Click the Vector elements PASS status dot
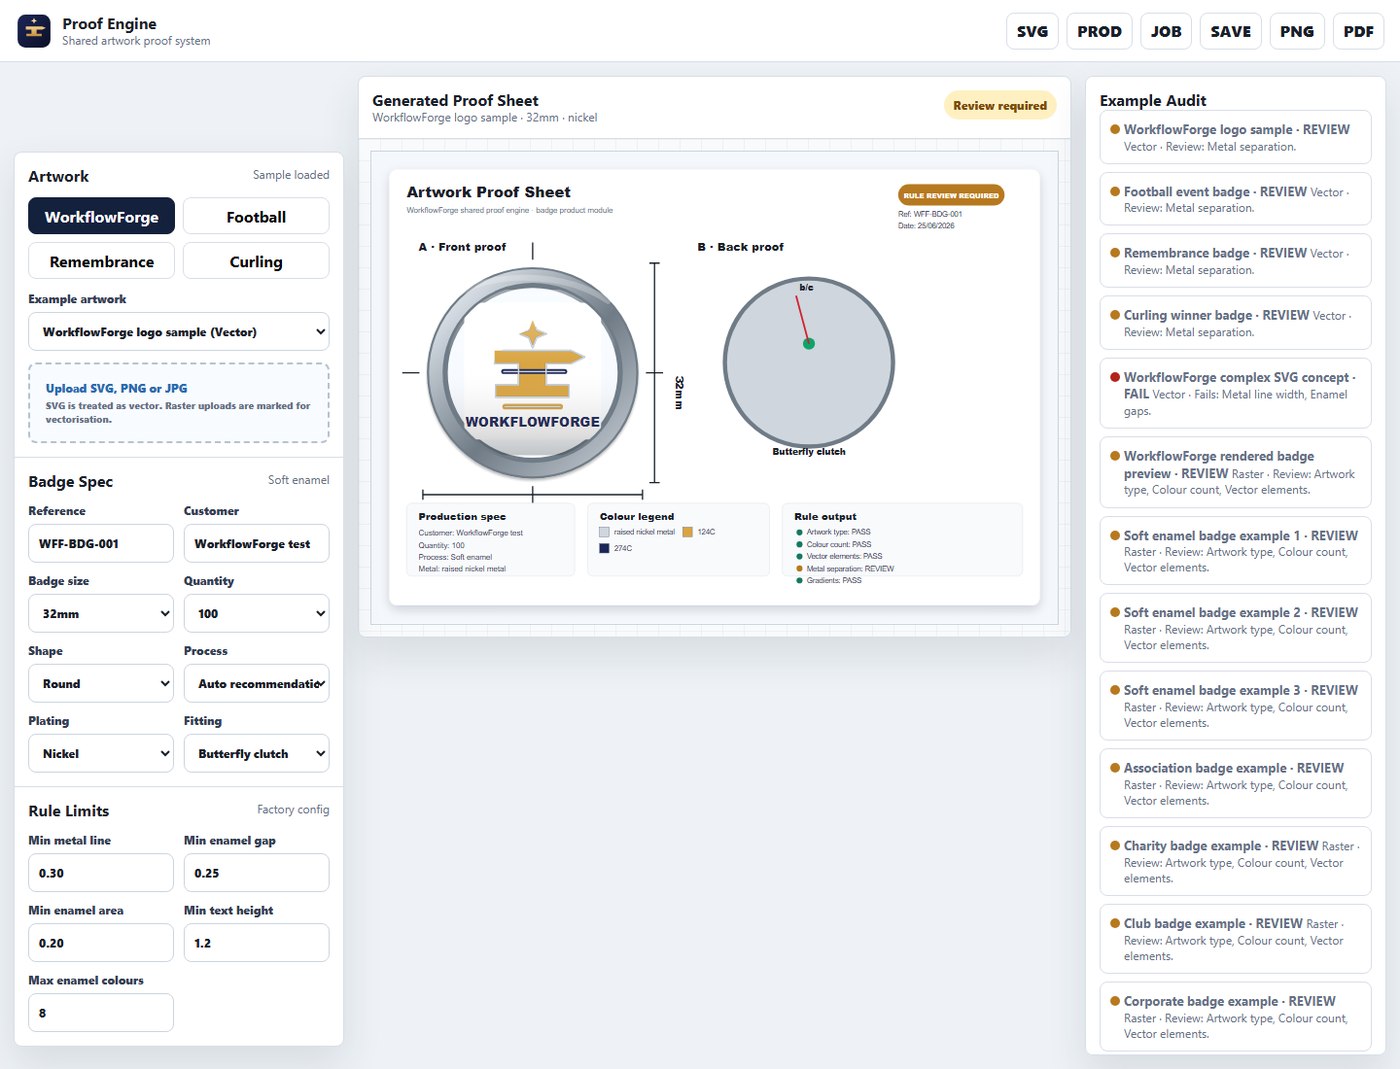This screenshot has width=1400, height=1069. [799, 556]
